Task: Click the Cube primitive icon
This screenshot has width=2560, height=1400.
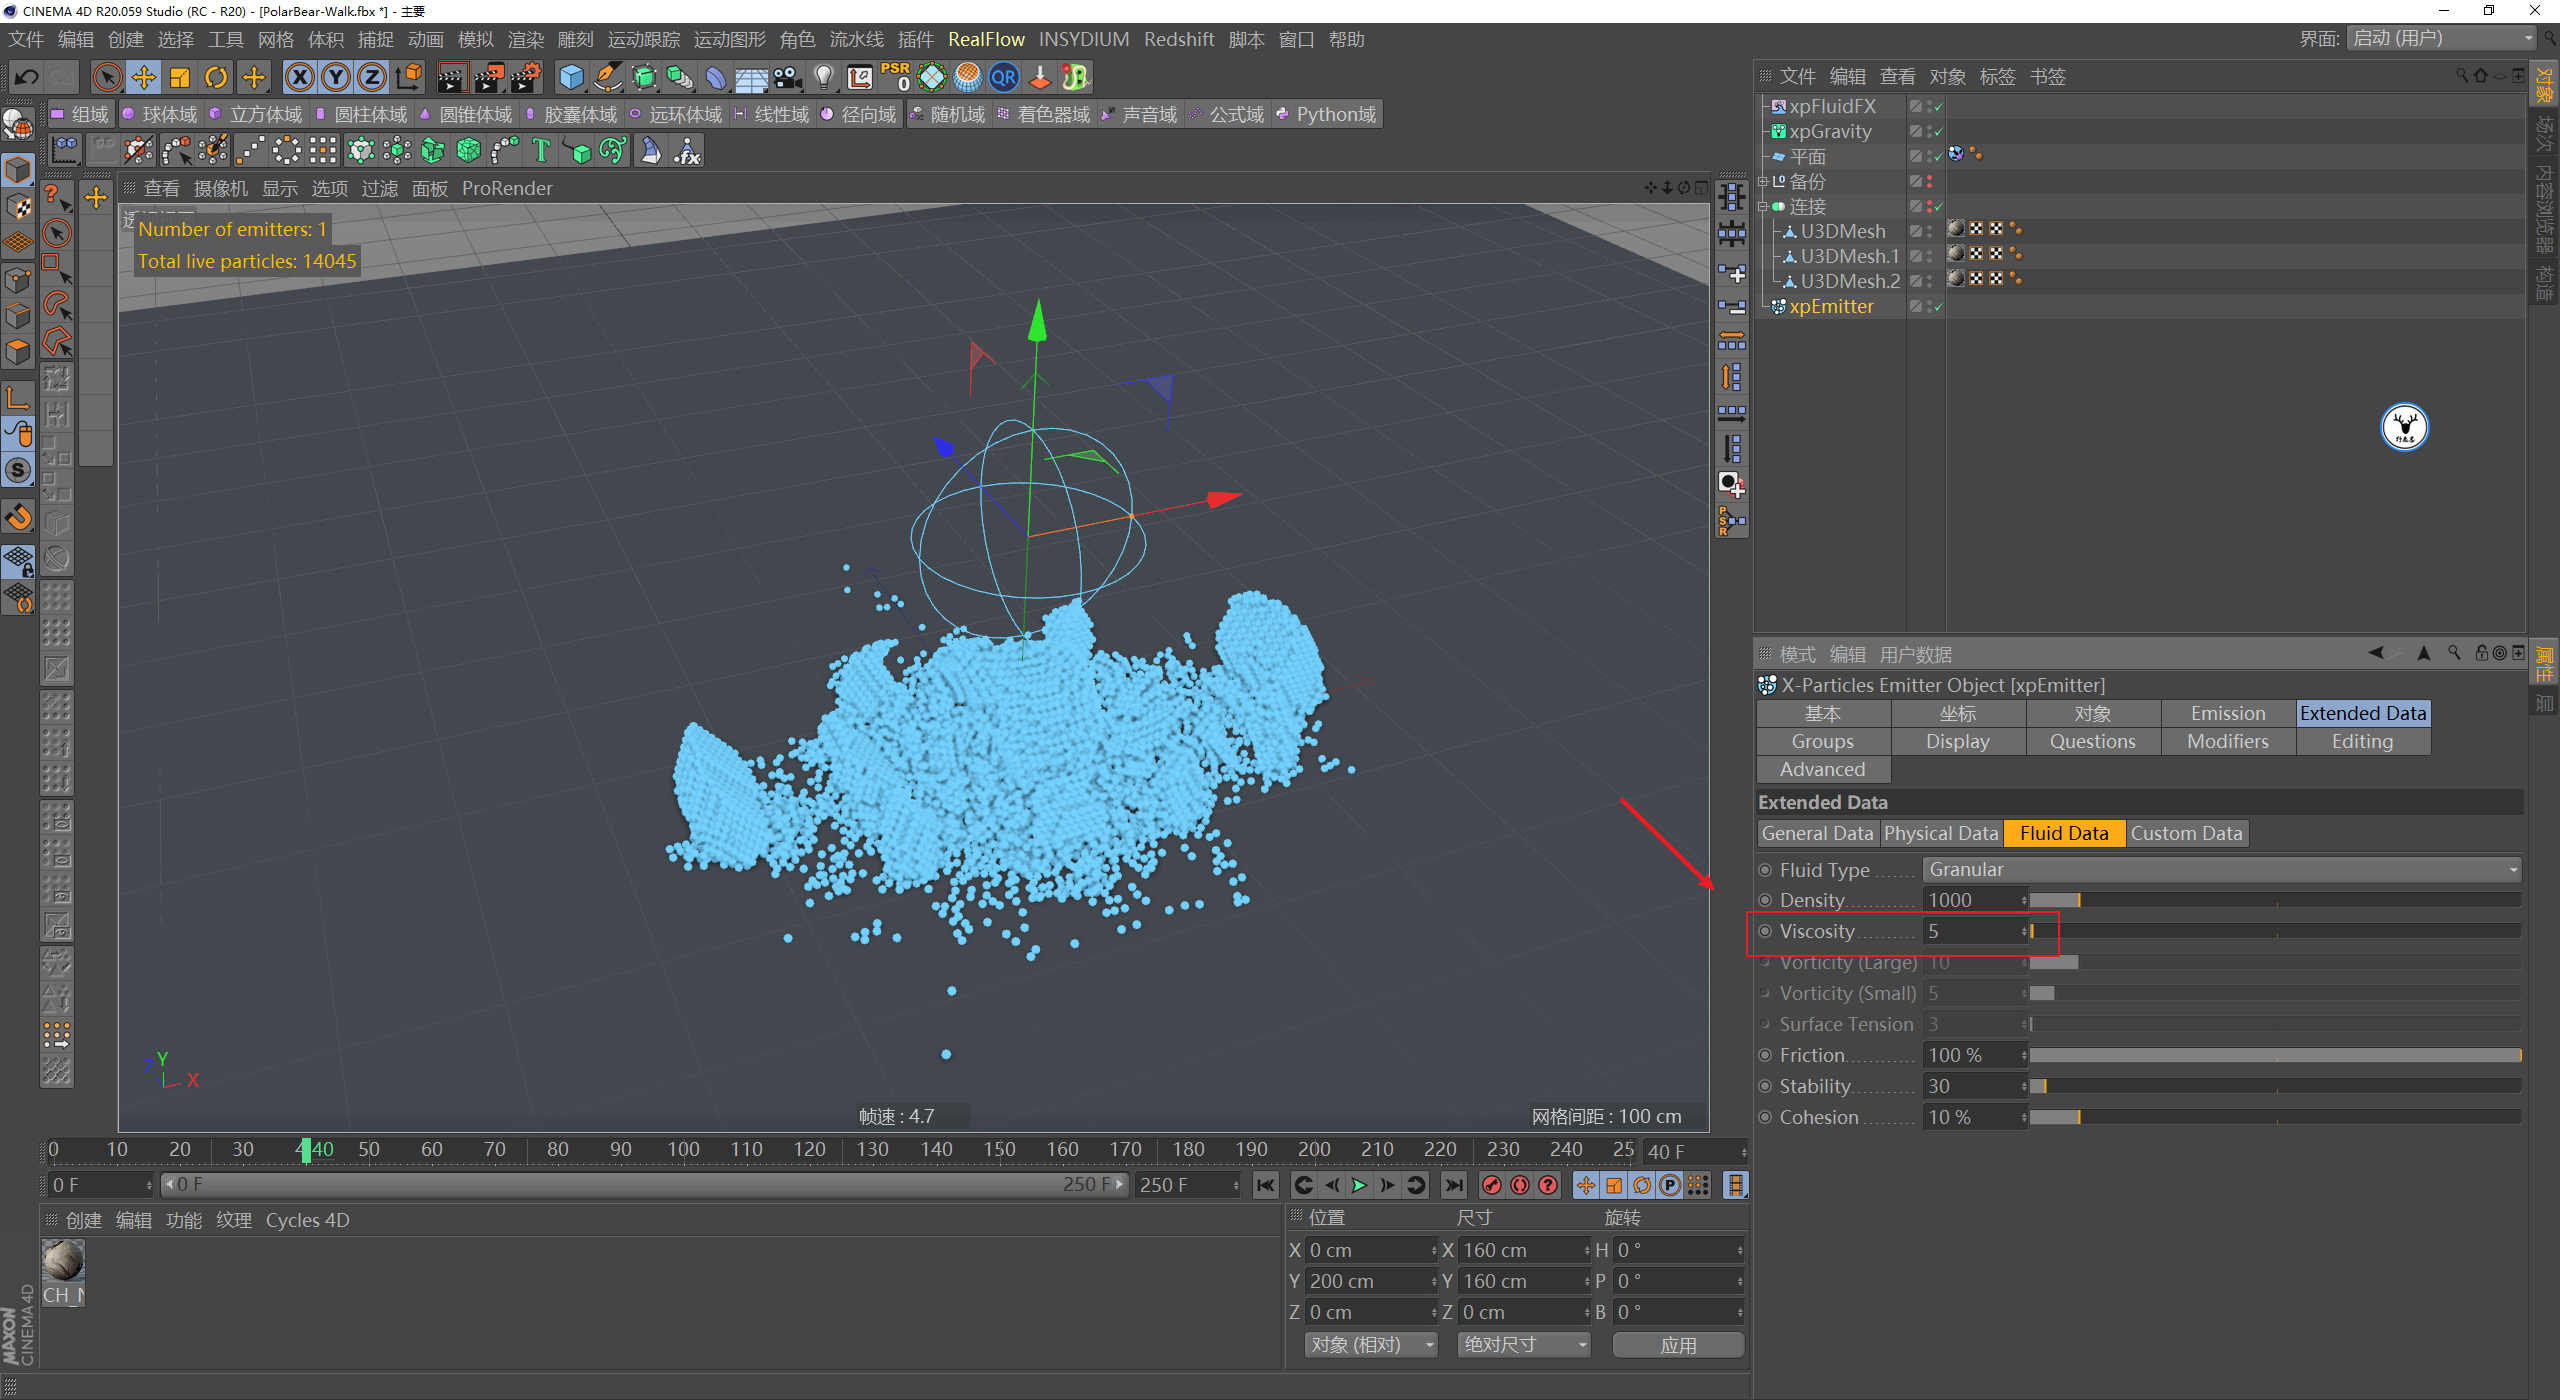Action: click(x=571, y=77)
